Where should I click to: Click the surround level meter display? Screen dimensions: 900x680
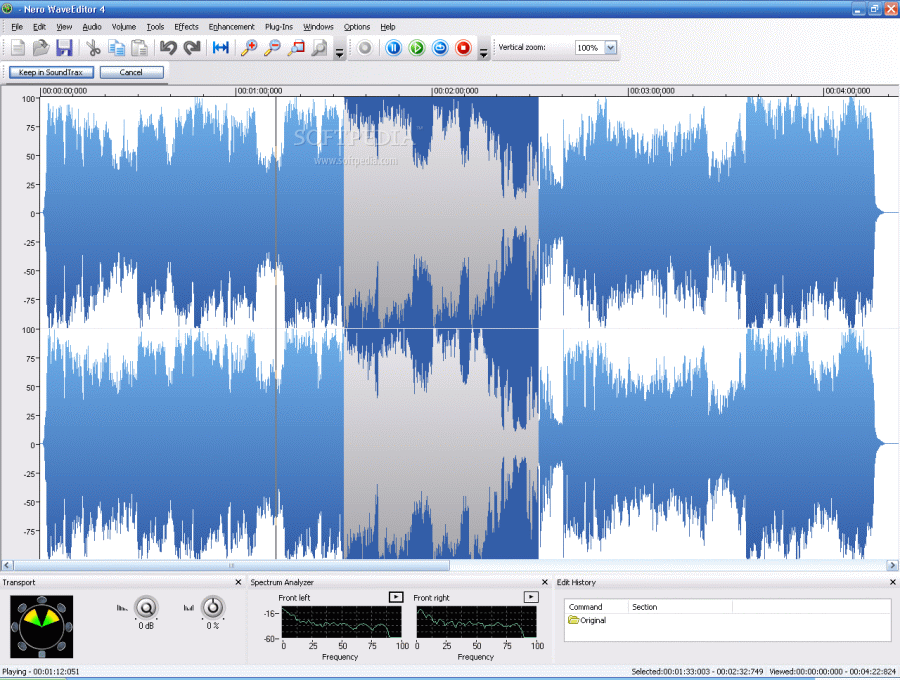click(41, 627)
